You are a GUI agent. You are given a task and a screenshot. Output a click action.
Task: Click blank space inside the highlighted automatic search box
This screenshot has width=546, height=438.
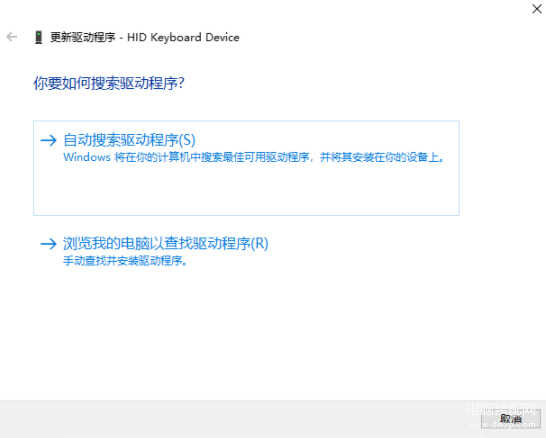click(246, 190)
